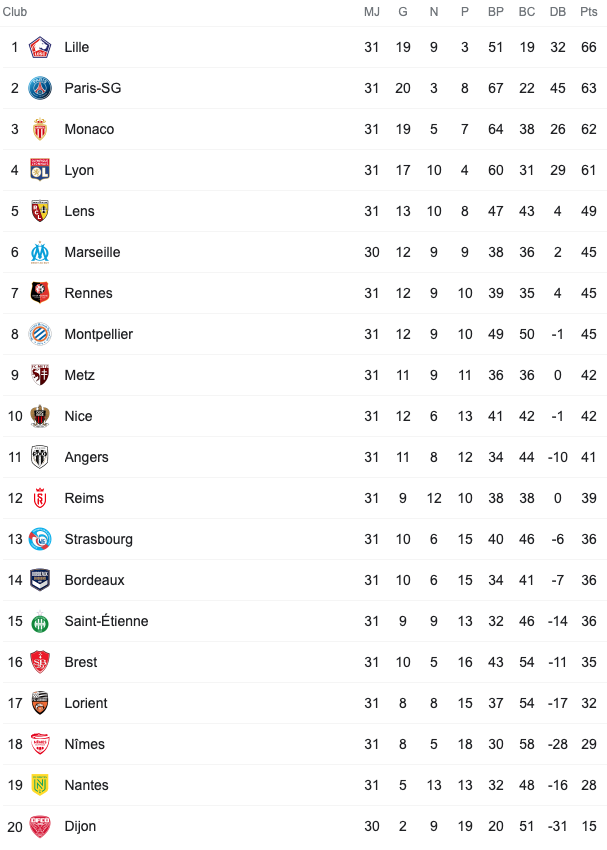Click the Lille club crest icon
607x850 pixels.
40,47
